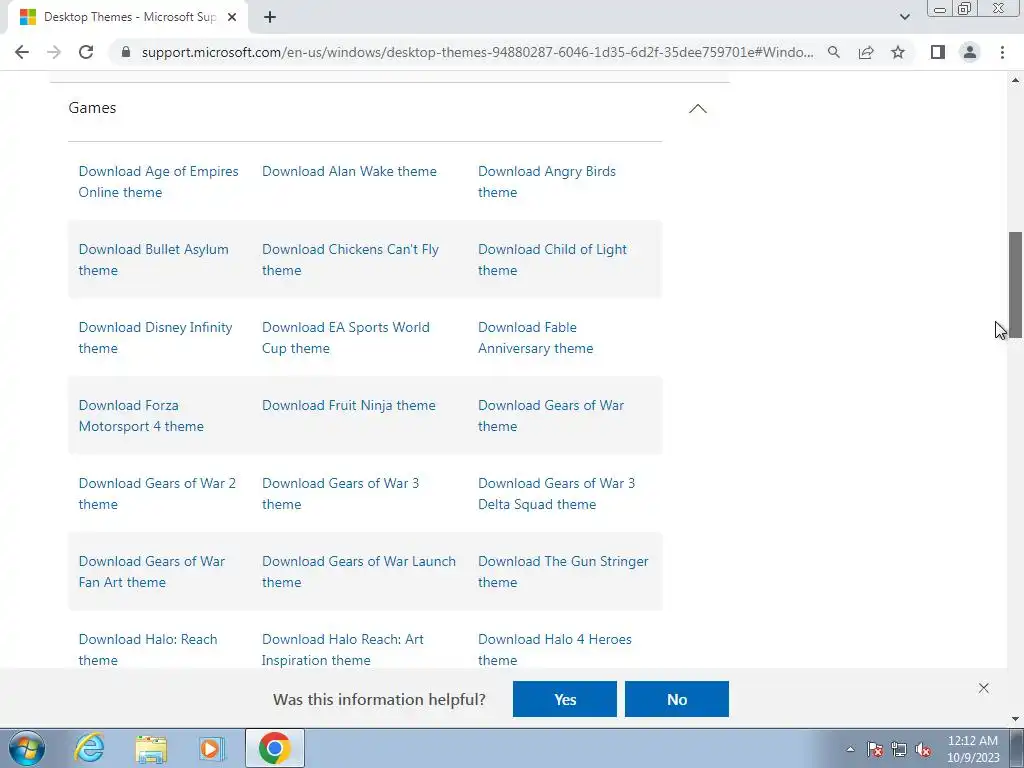Reload the current page
Screen dimensions: 1024x768
coord(86,52)
